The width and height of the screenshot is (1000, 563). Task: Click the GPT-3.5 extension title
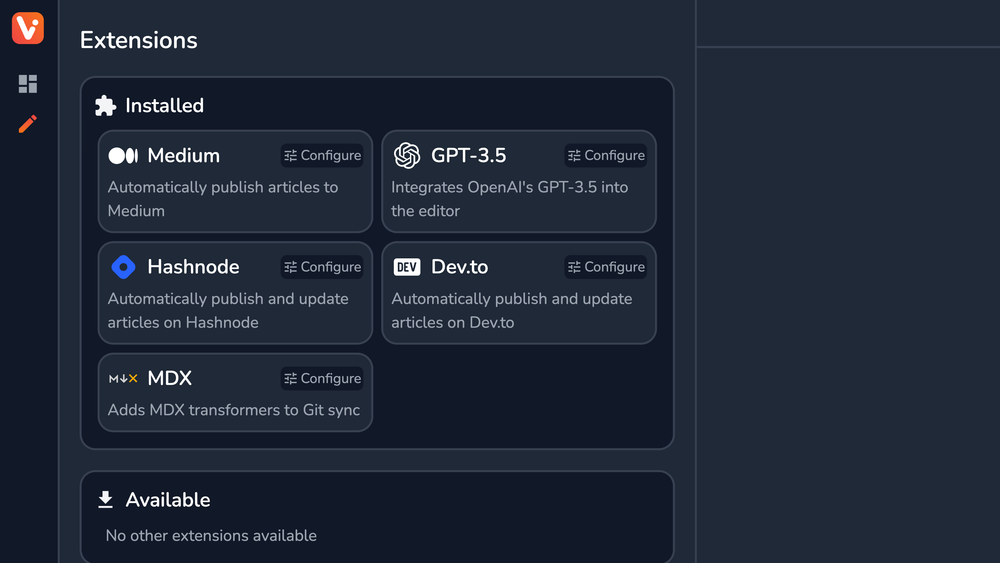click(x=469, y=156)
